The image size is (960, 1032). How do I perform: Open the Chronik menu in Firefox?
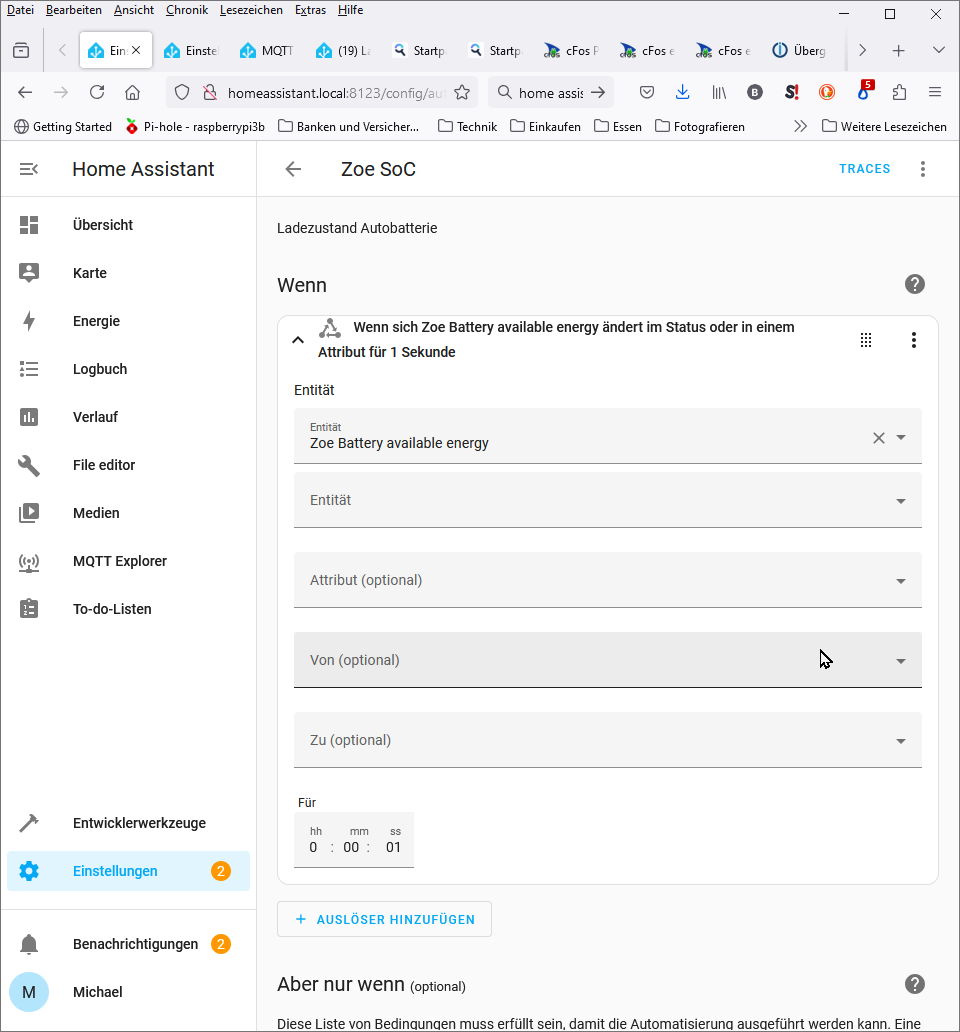(186, 10)
